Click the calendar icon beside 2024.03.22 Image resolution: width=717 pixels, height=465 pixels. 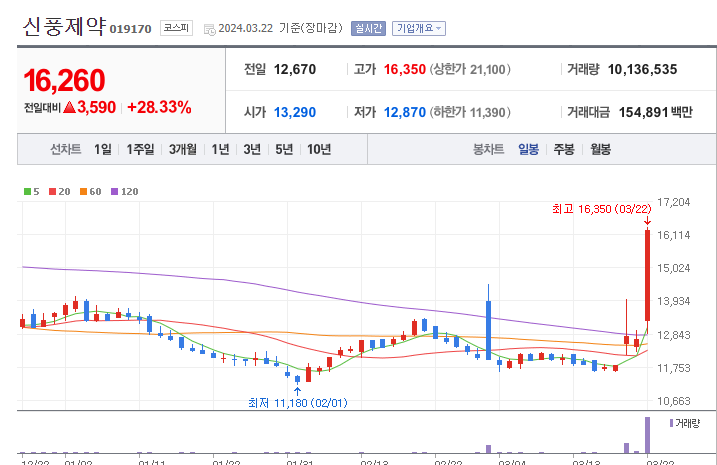tap(209, 29)
